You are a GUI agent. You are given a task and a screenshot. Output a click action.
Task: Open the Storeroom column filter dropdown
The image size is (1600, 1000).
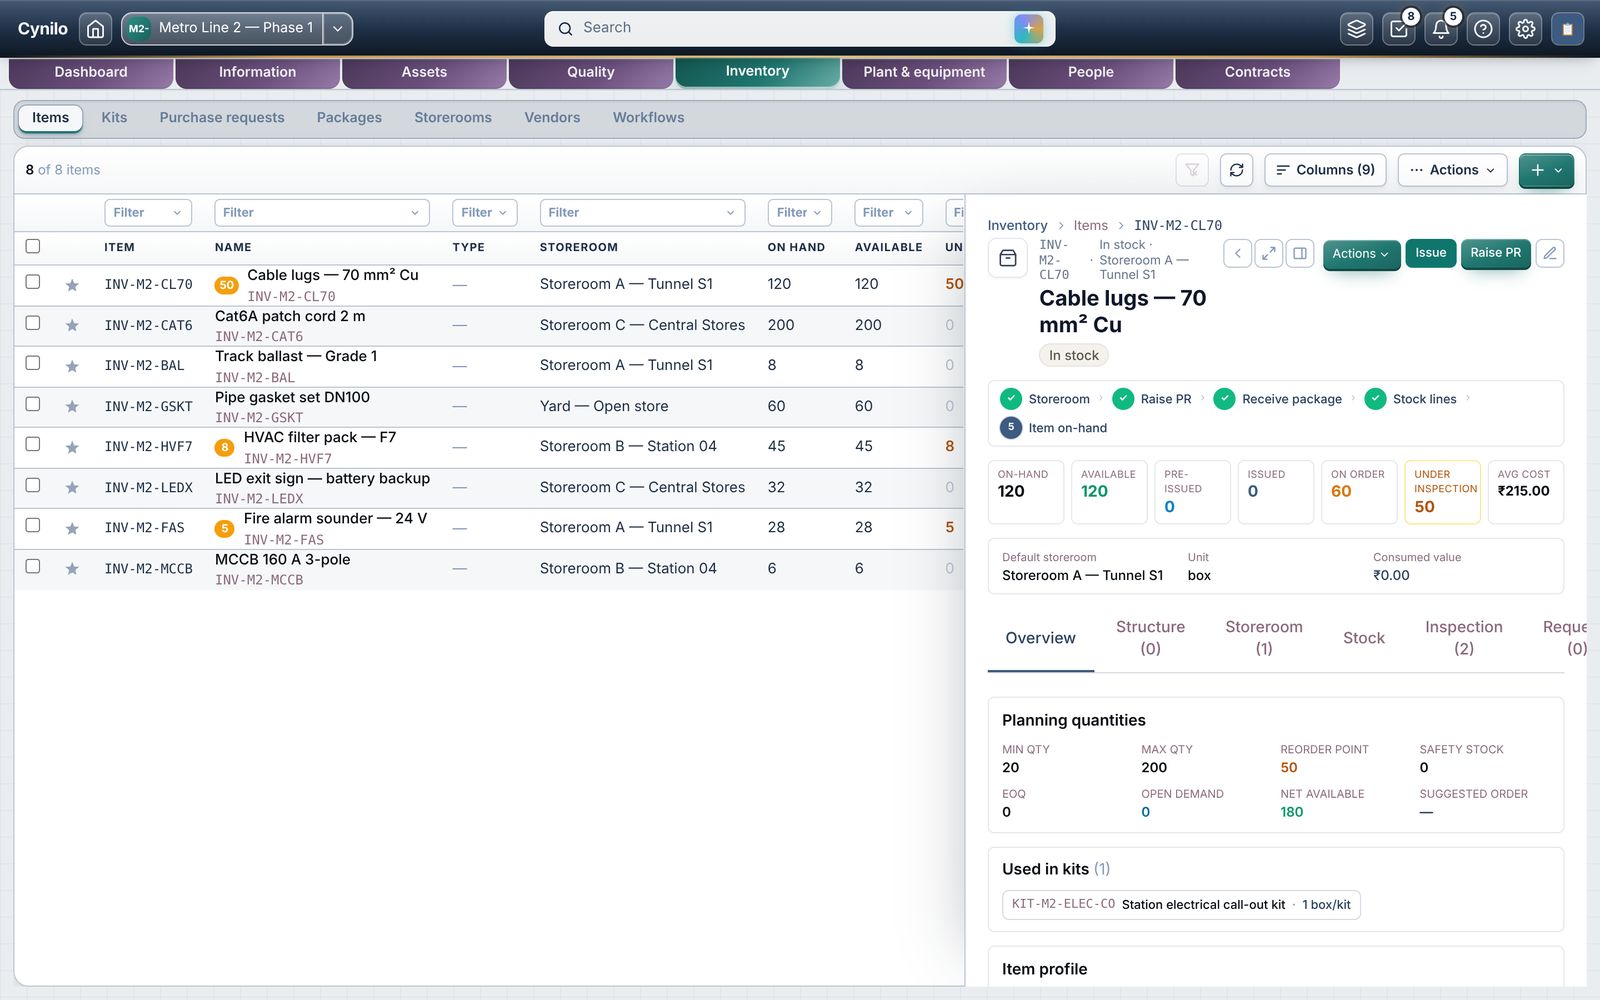point(643,212)
